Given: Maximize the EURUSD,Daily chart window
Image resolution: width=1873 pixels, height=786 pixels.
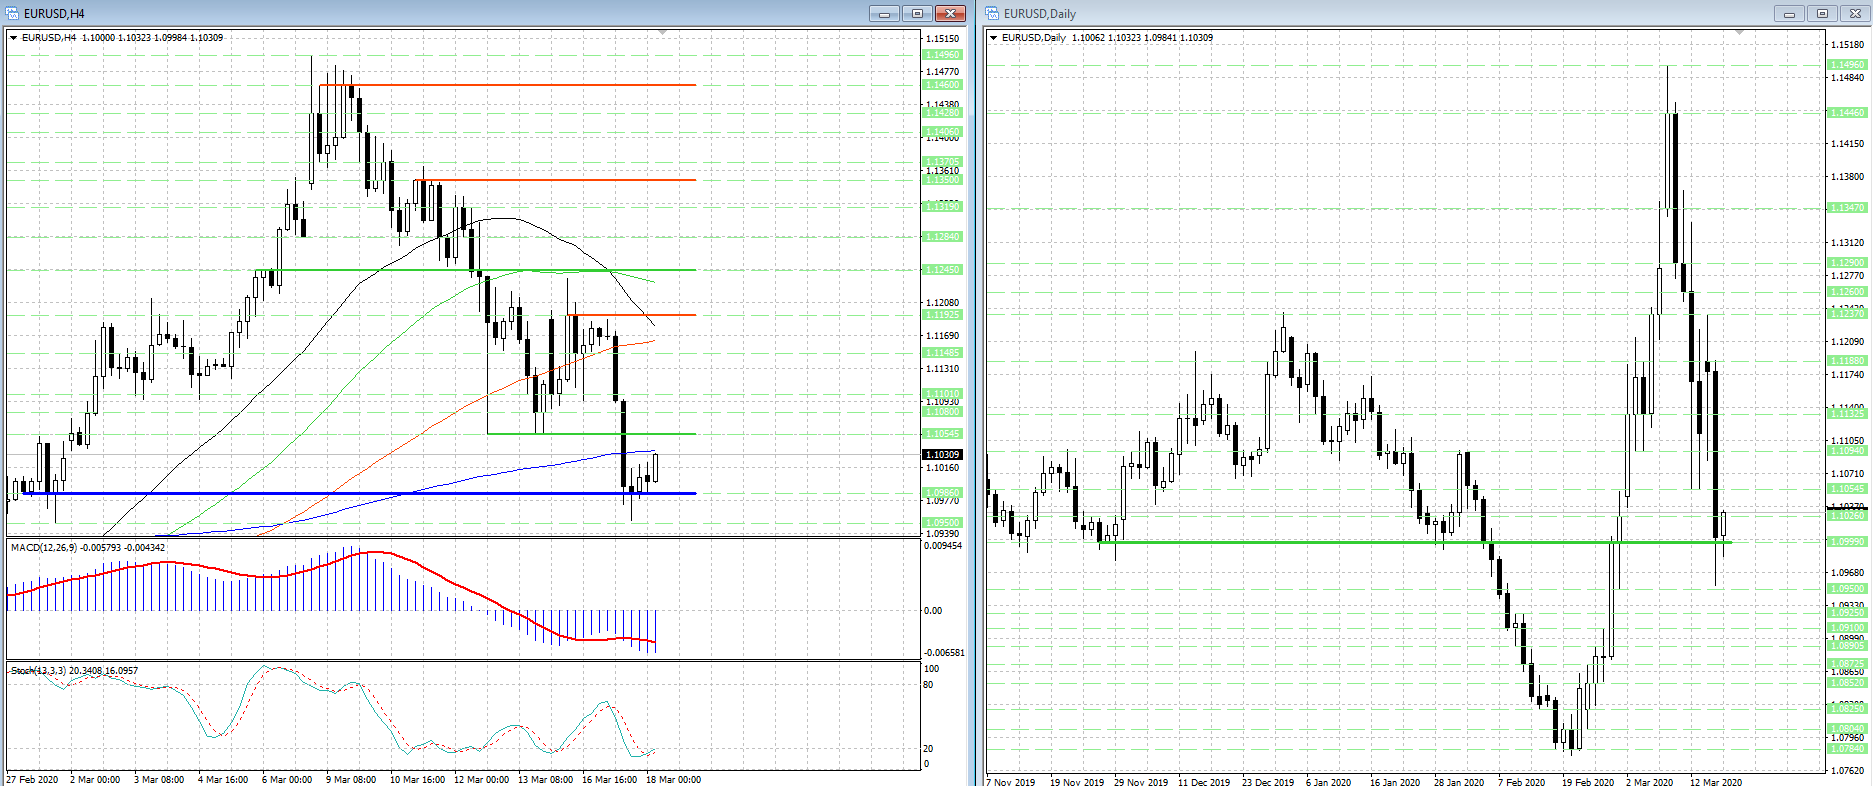Looking at the screenshot, I should coord(1822,13).
